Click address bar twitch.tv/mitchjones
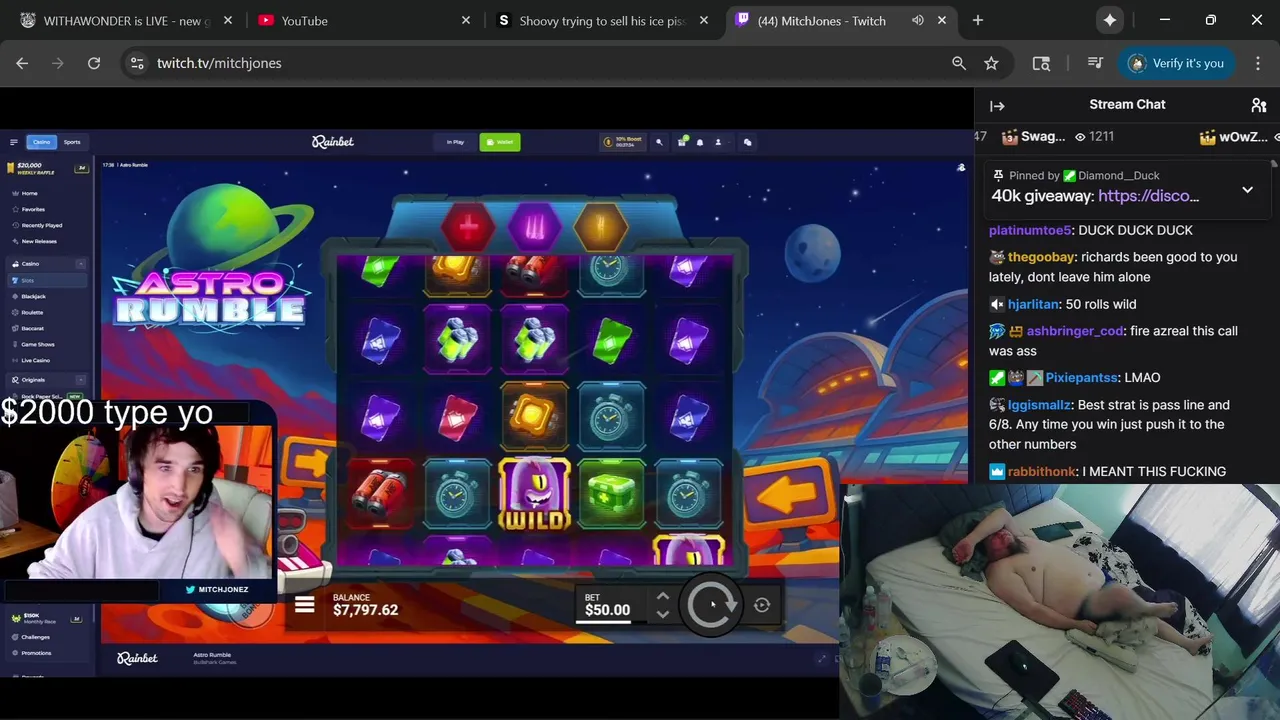The image size is (1280, 720). (219, 63)
